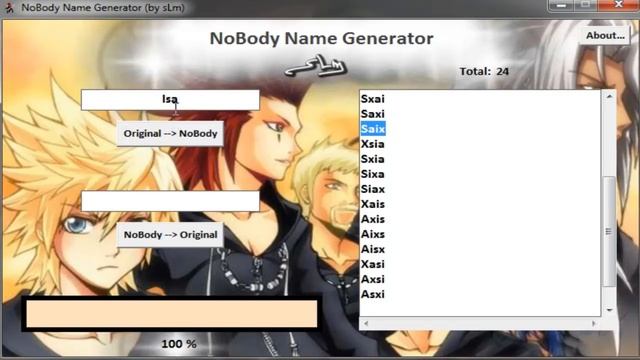The image size is (640, 360).
Task: Select Saxi in the results list
Action: [373, 114]
